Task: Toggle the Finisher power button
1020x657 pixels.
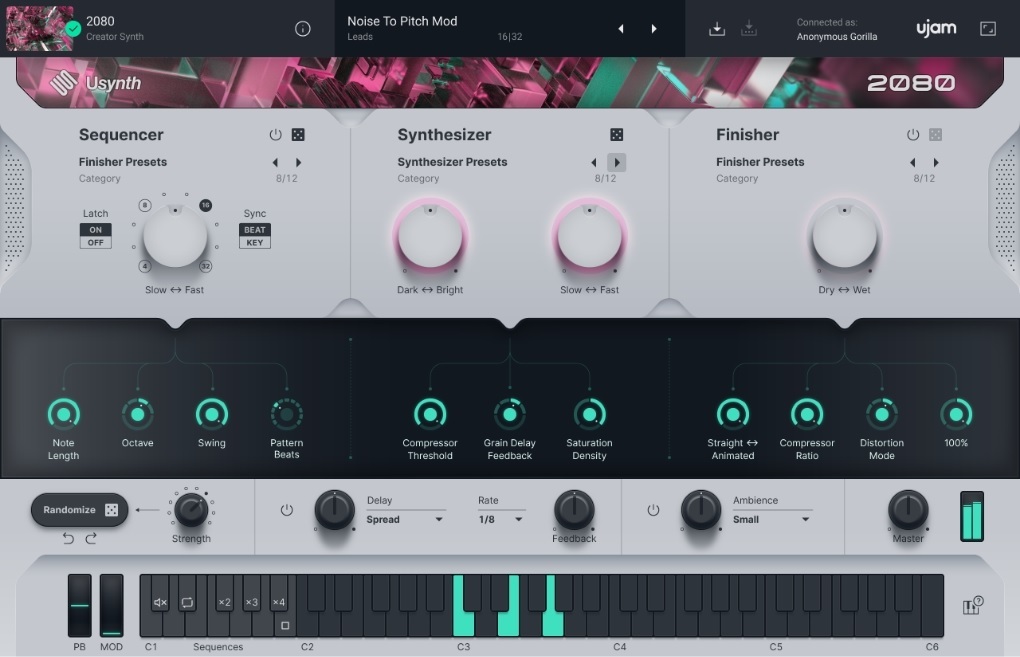Action: click(912, 135)
